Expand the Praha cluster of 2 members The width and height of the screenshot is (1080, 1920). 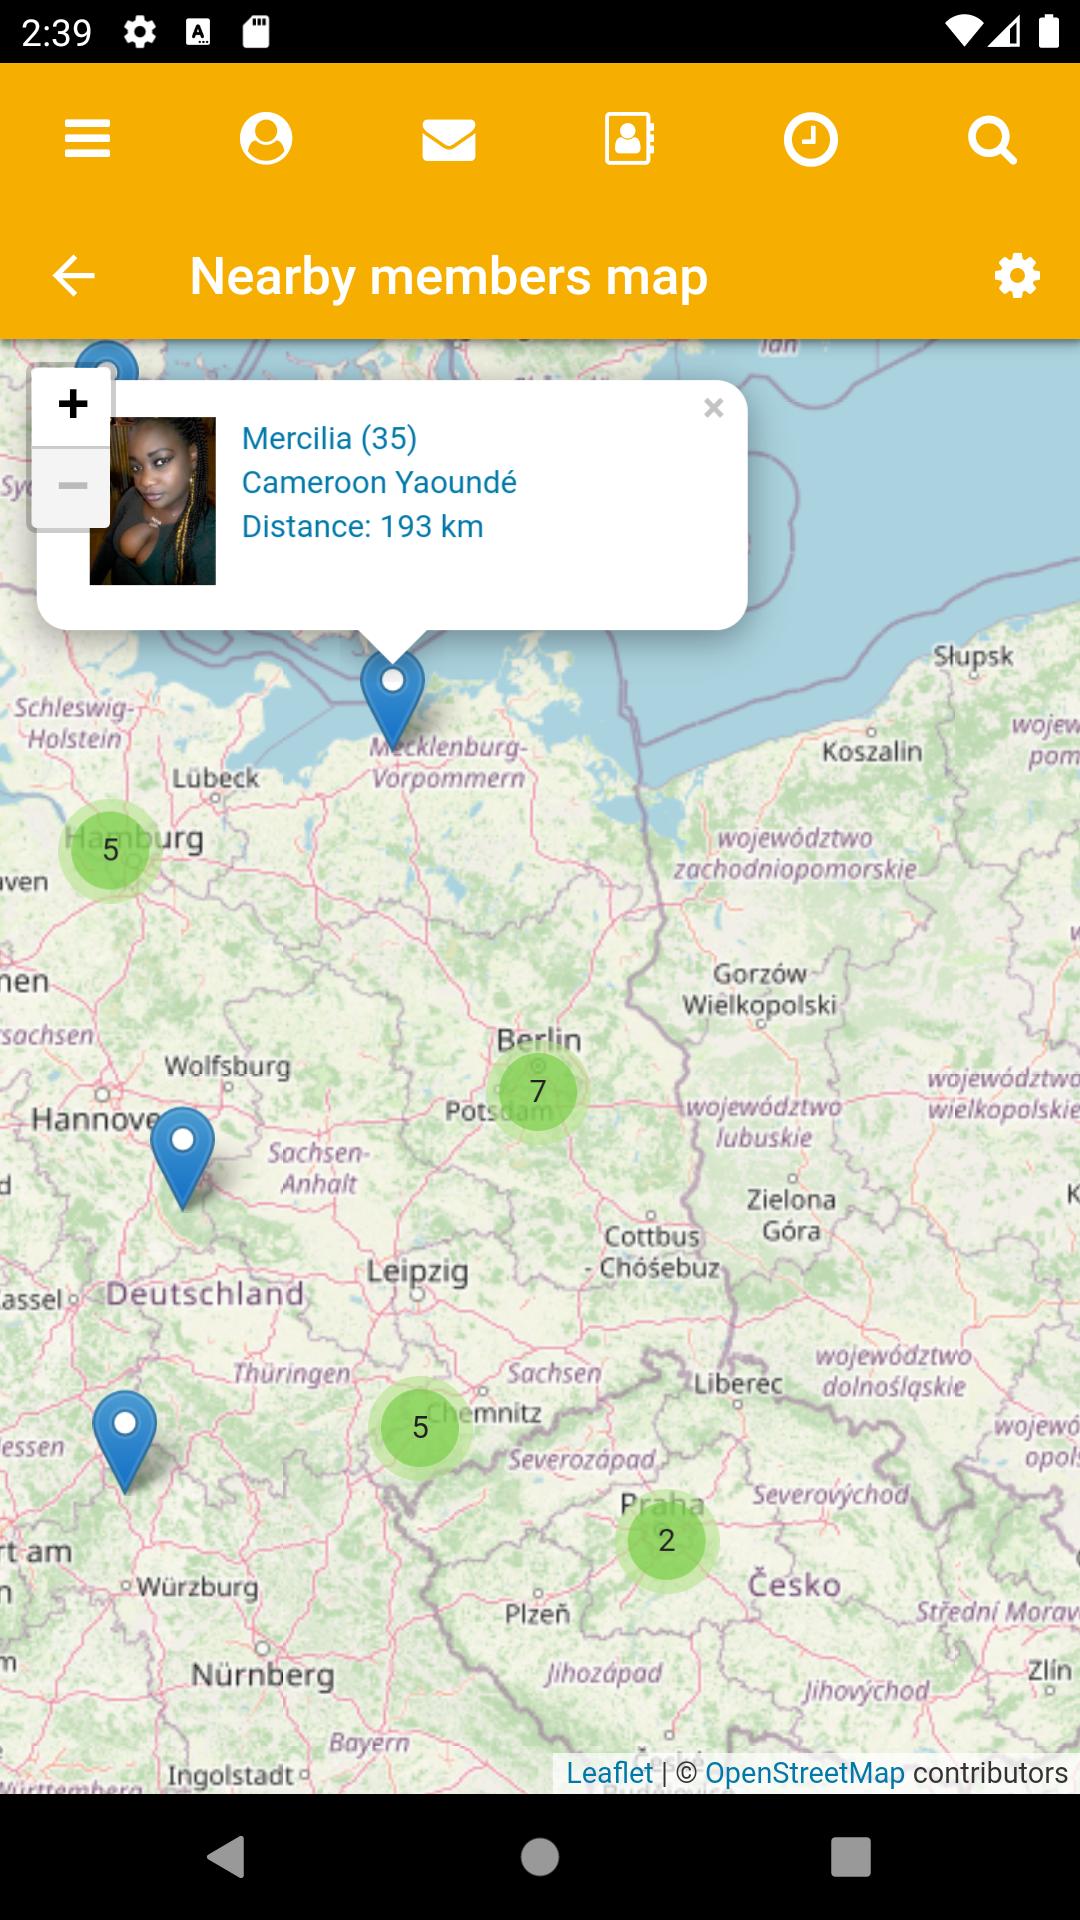tap(667, 1540)
